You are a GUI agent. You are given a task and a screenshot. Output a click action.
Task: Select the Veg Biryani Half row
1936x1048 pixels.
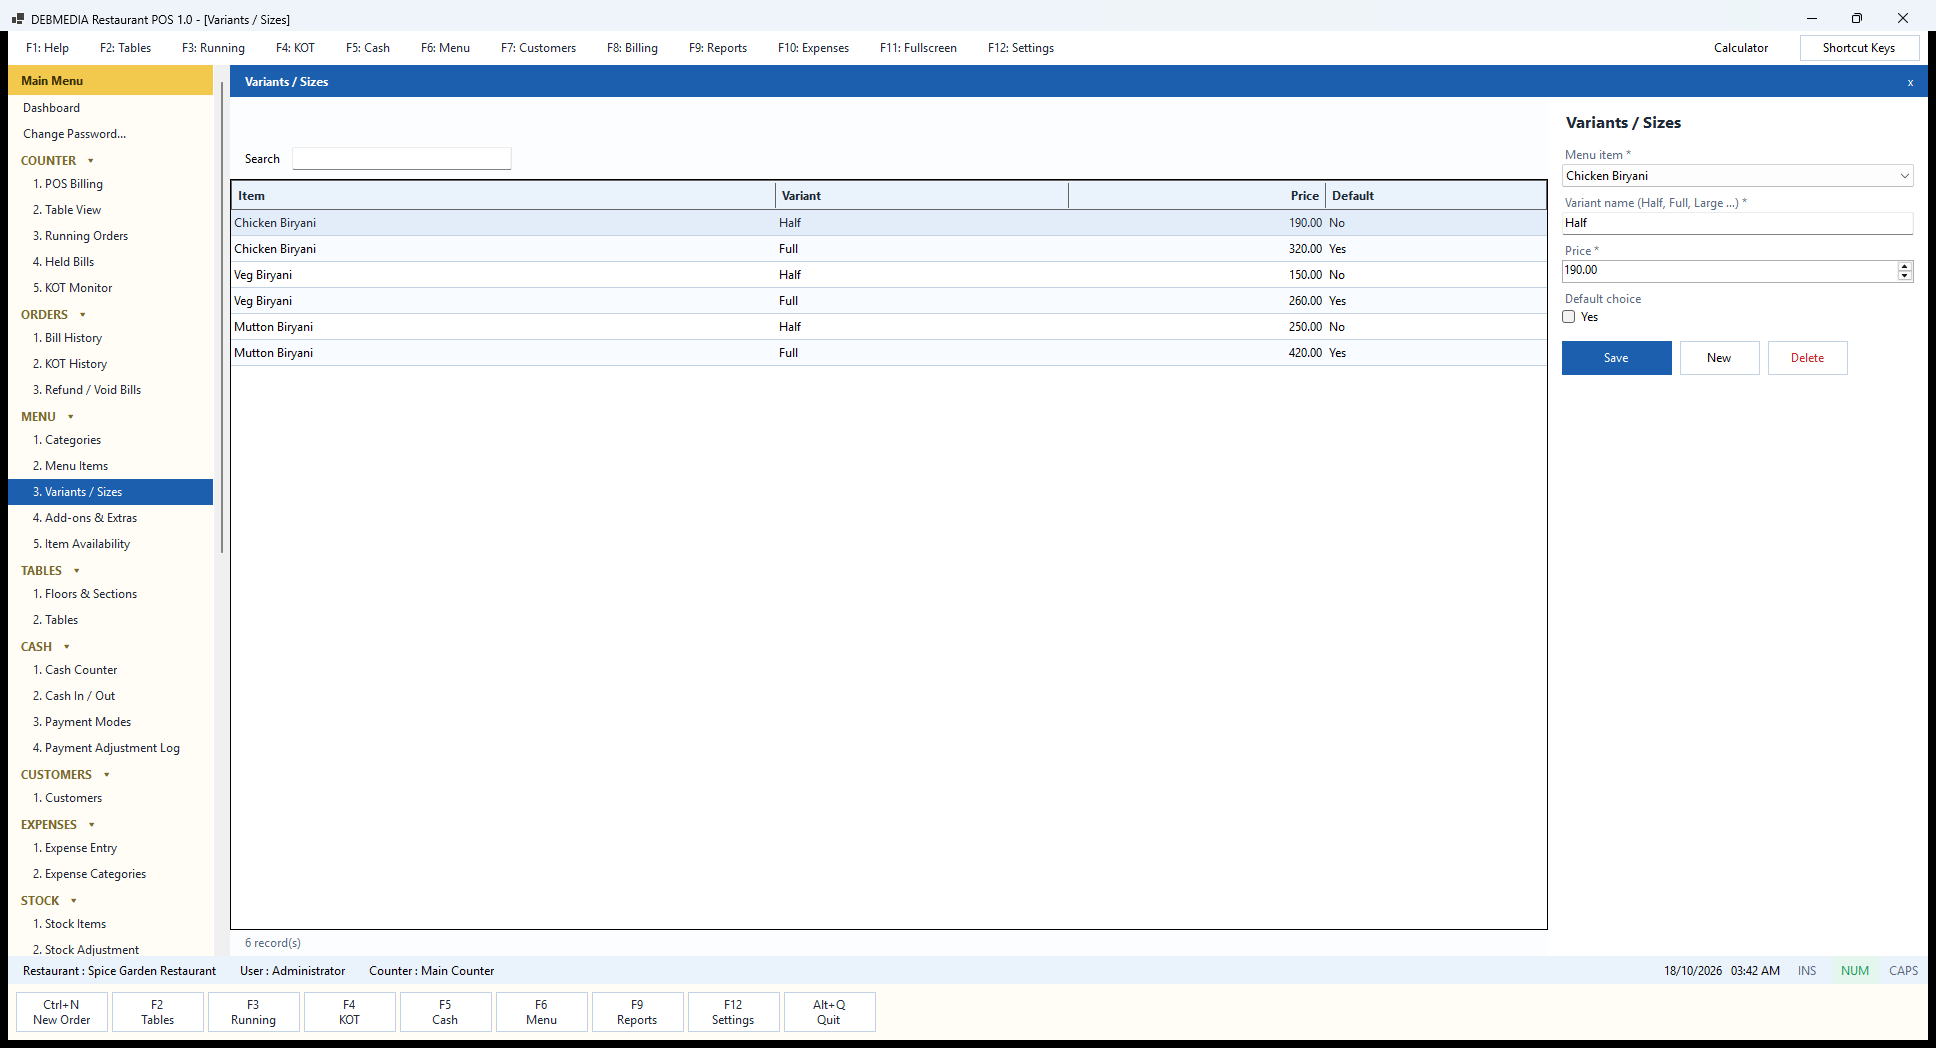889,275
